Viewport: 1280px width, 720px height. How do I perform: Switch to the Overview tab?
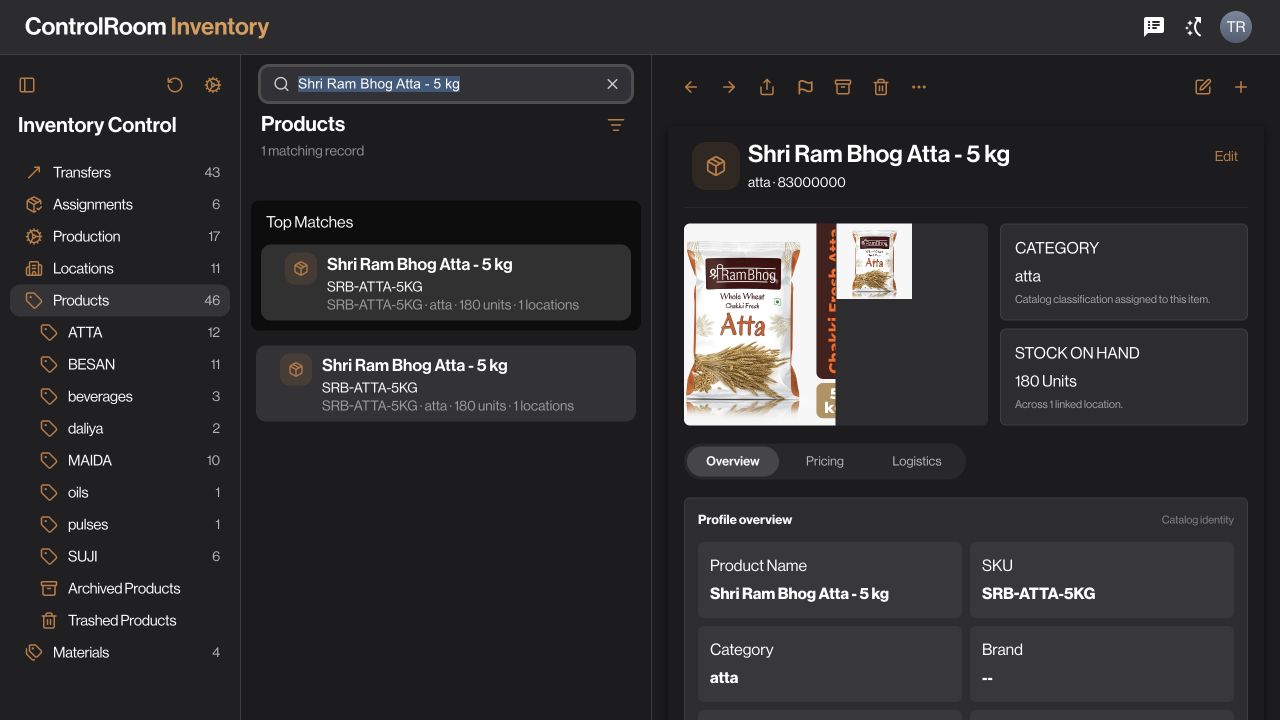pos(733,461)
